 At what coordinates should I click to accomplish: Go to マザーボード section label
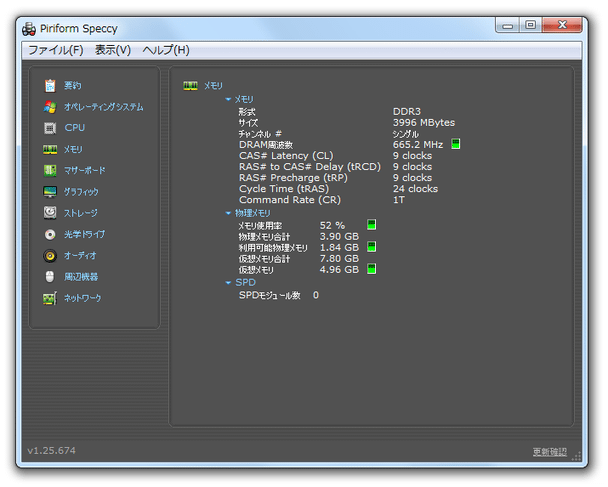pos(85,171)
